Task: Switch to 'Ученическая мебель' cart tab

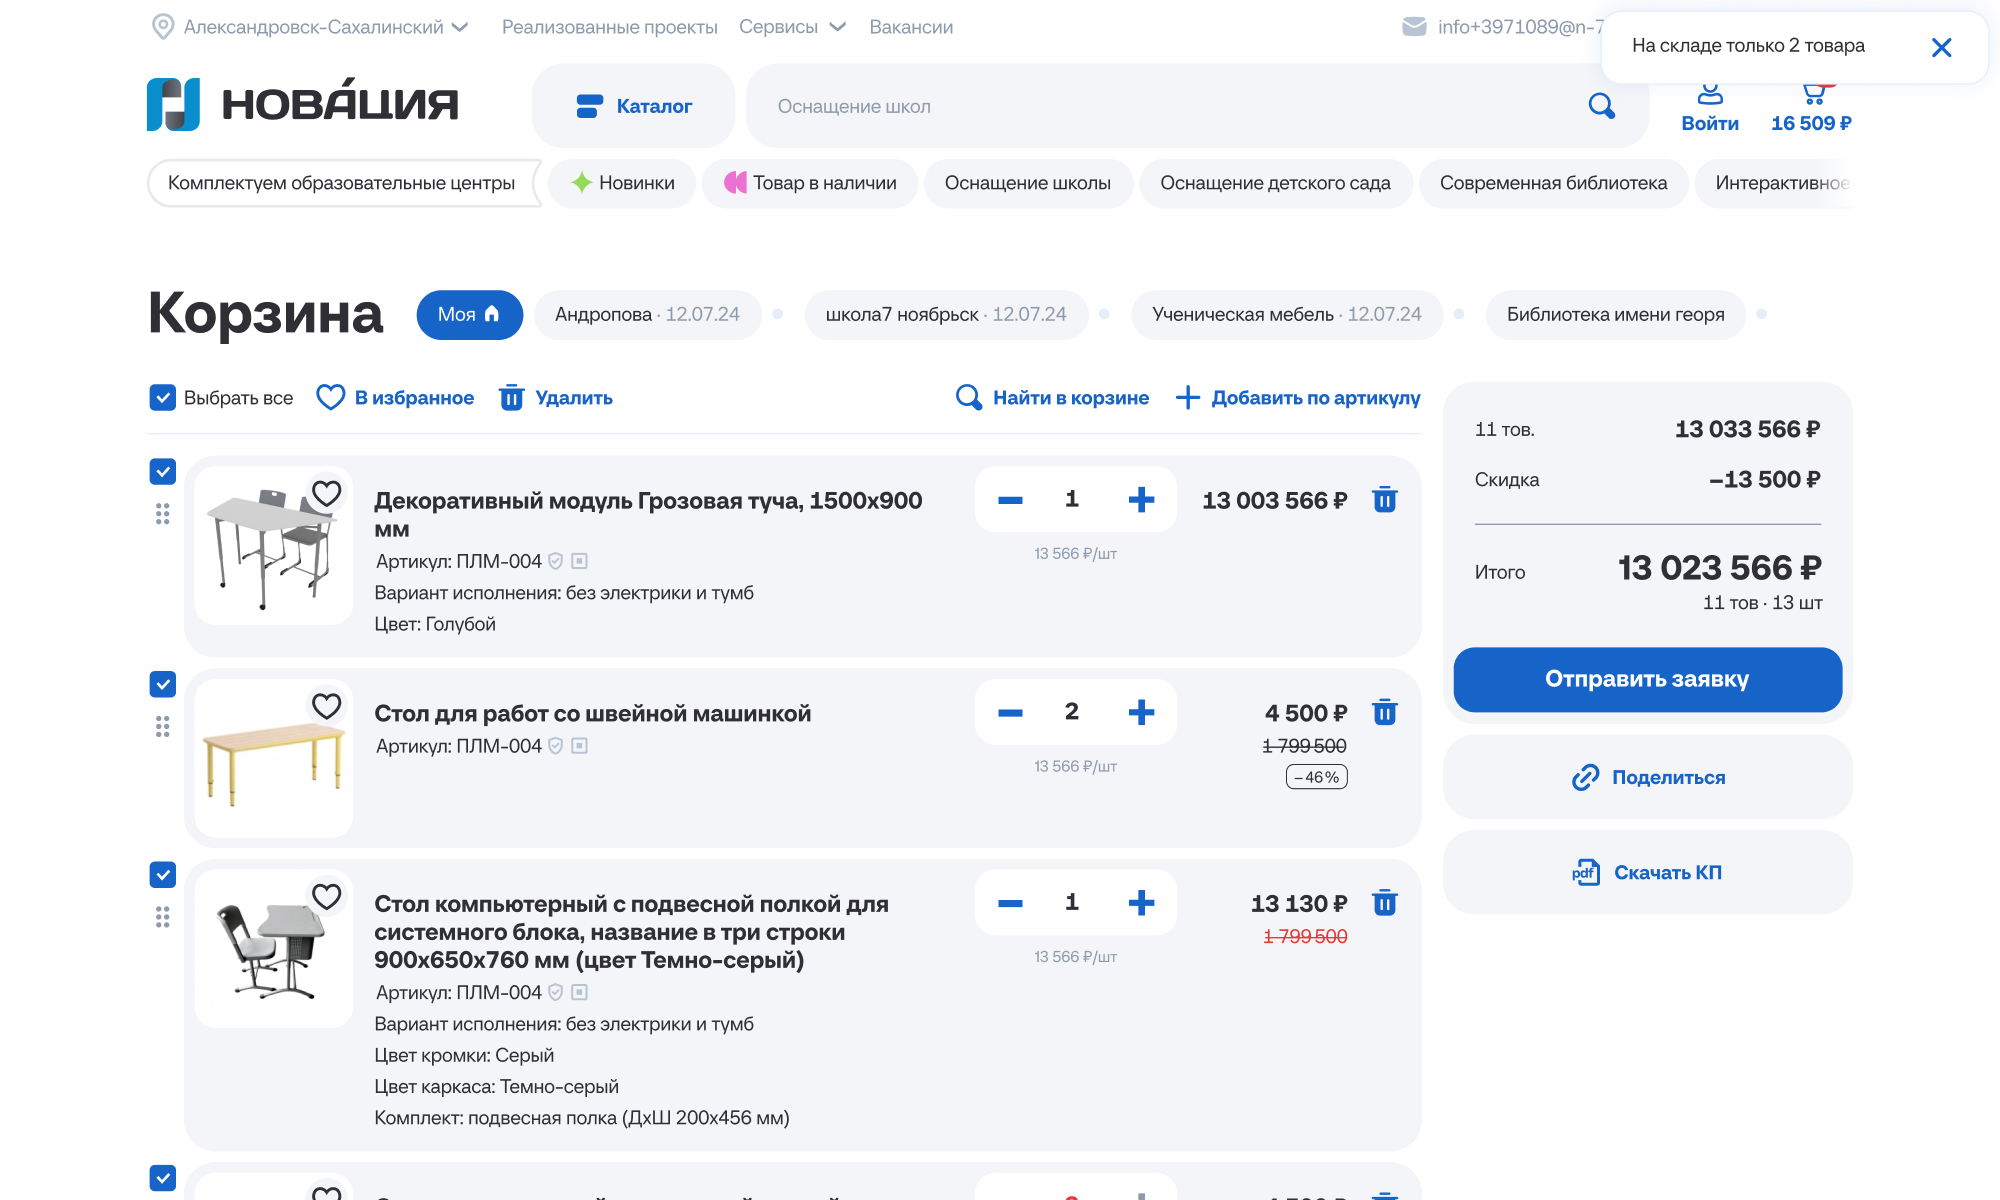Action: 1286,315
